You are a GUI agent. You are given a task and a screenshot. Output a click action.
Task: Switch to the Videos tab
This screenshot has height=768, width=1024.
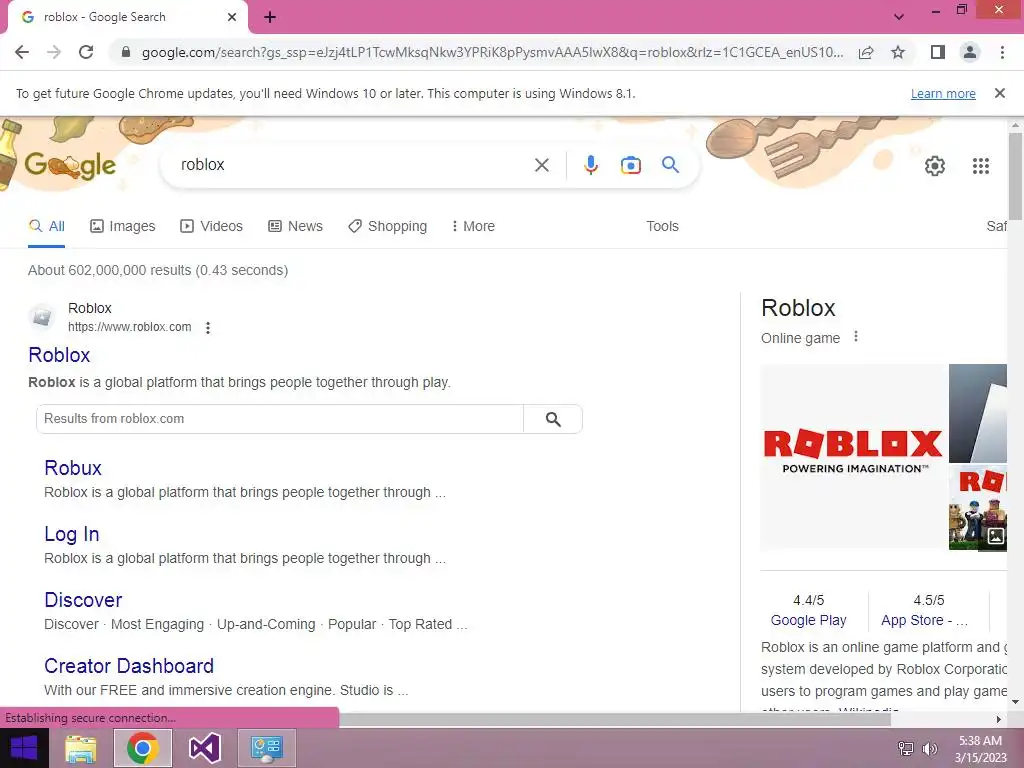pos(212,226)
